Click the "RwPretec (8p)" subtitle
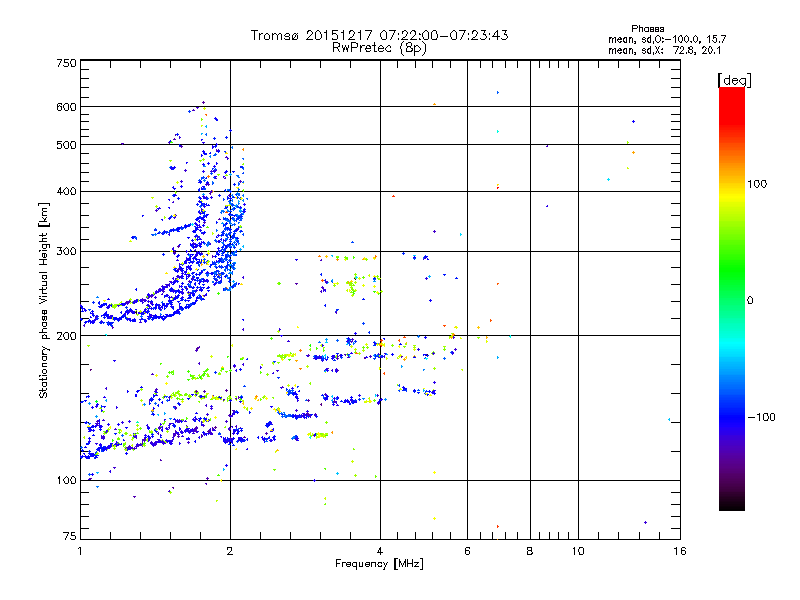Image resolution: width=800 pixels, height=600 pixels. [x=379, y=48]
